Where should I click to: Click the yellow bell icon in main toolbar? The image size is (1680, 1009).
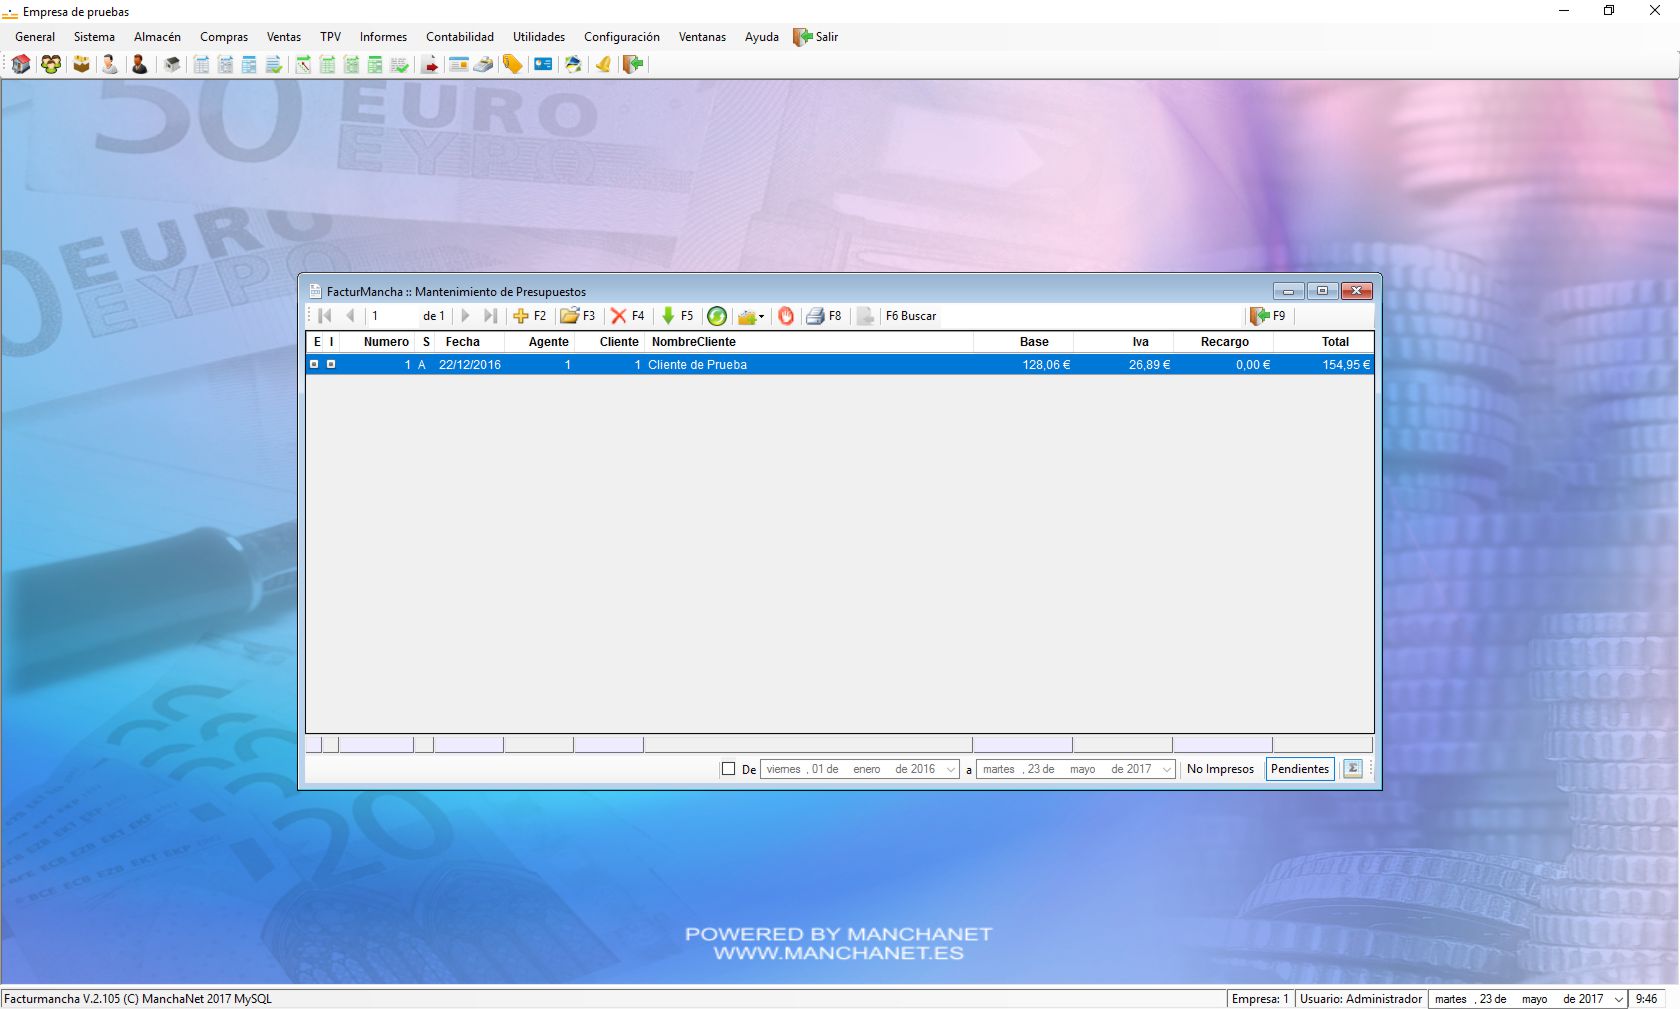(x=603, y=64)
